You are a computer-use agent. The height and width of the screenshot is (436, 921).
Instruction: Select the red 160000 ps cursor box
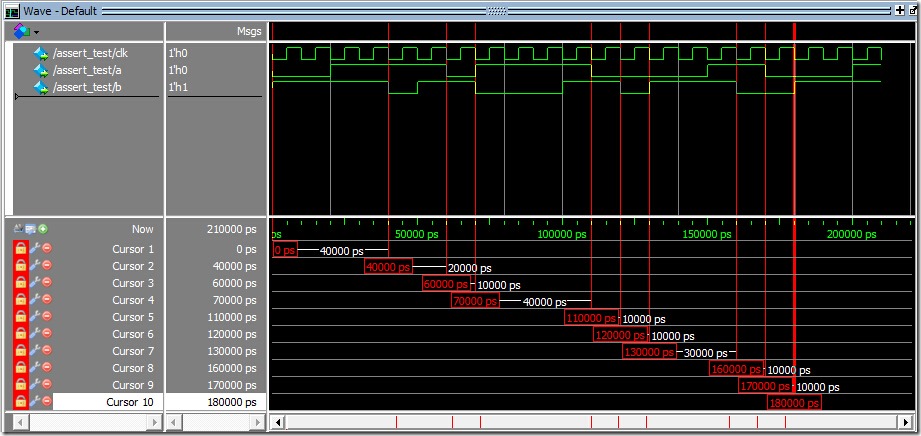737,369
